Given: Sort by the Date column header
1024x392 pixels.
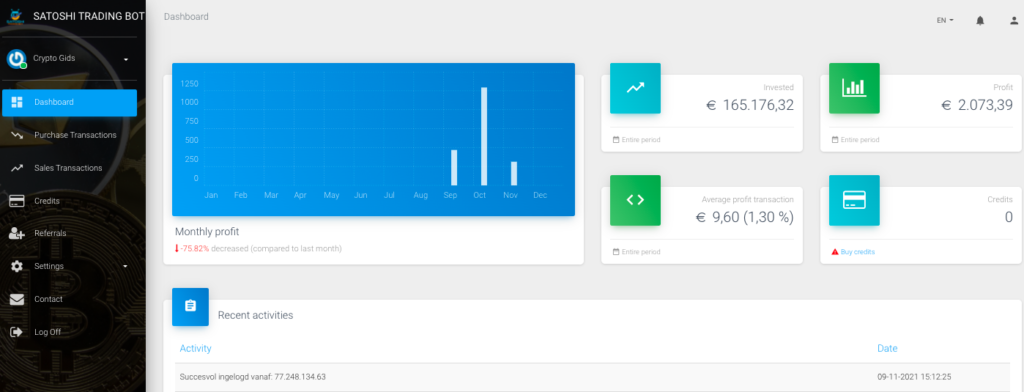Looking at the screenshot, I should tap(887, 348).
